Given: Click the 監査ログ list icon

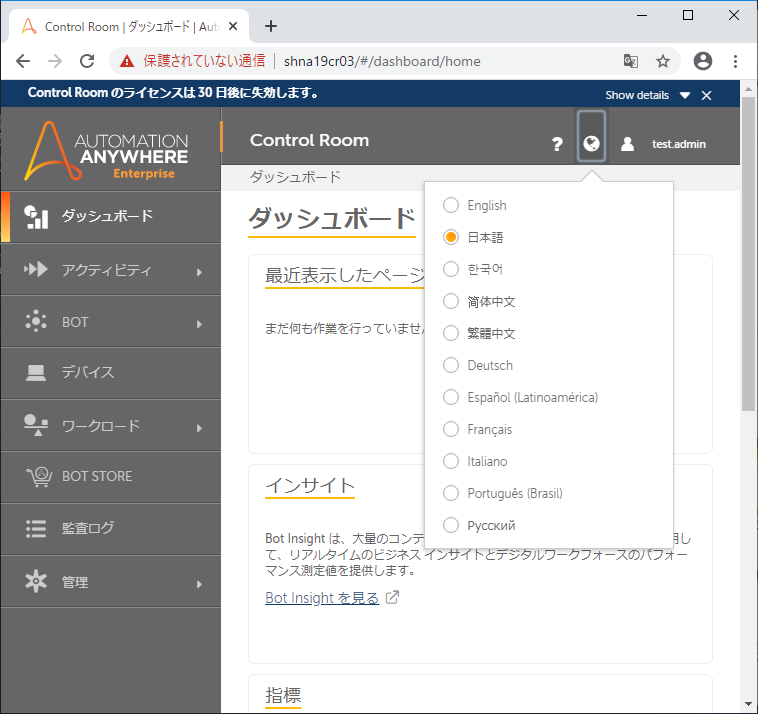Looking at the screenshot, I should 36,528.
